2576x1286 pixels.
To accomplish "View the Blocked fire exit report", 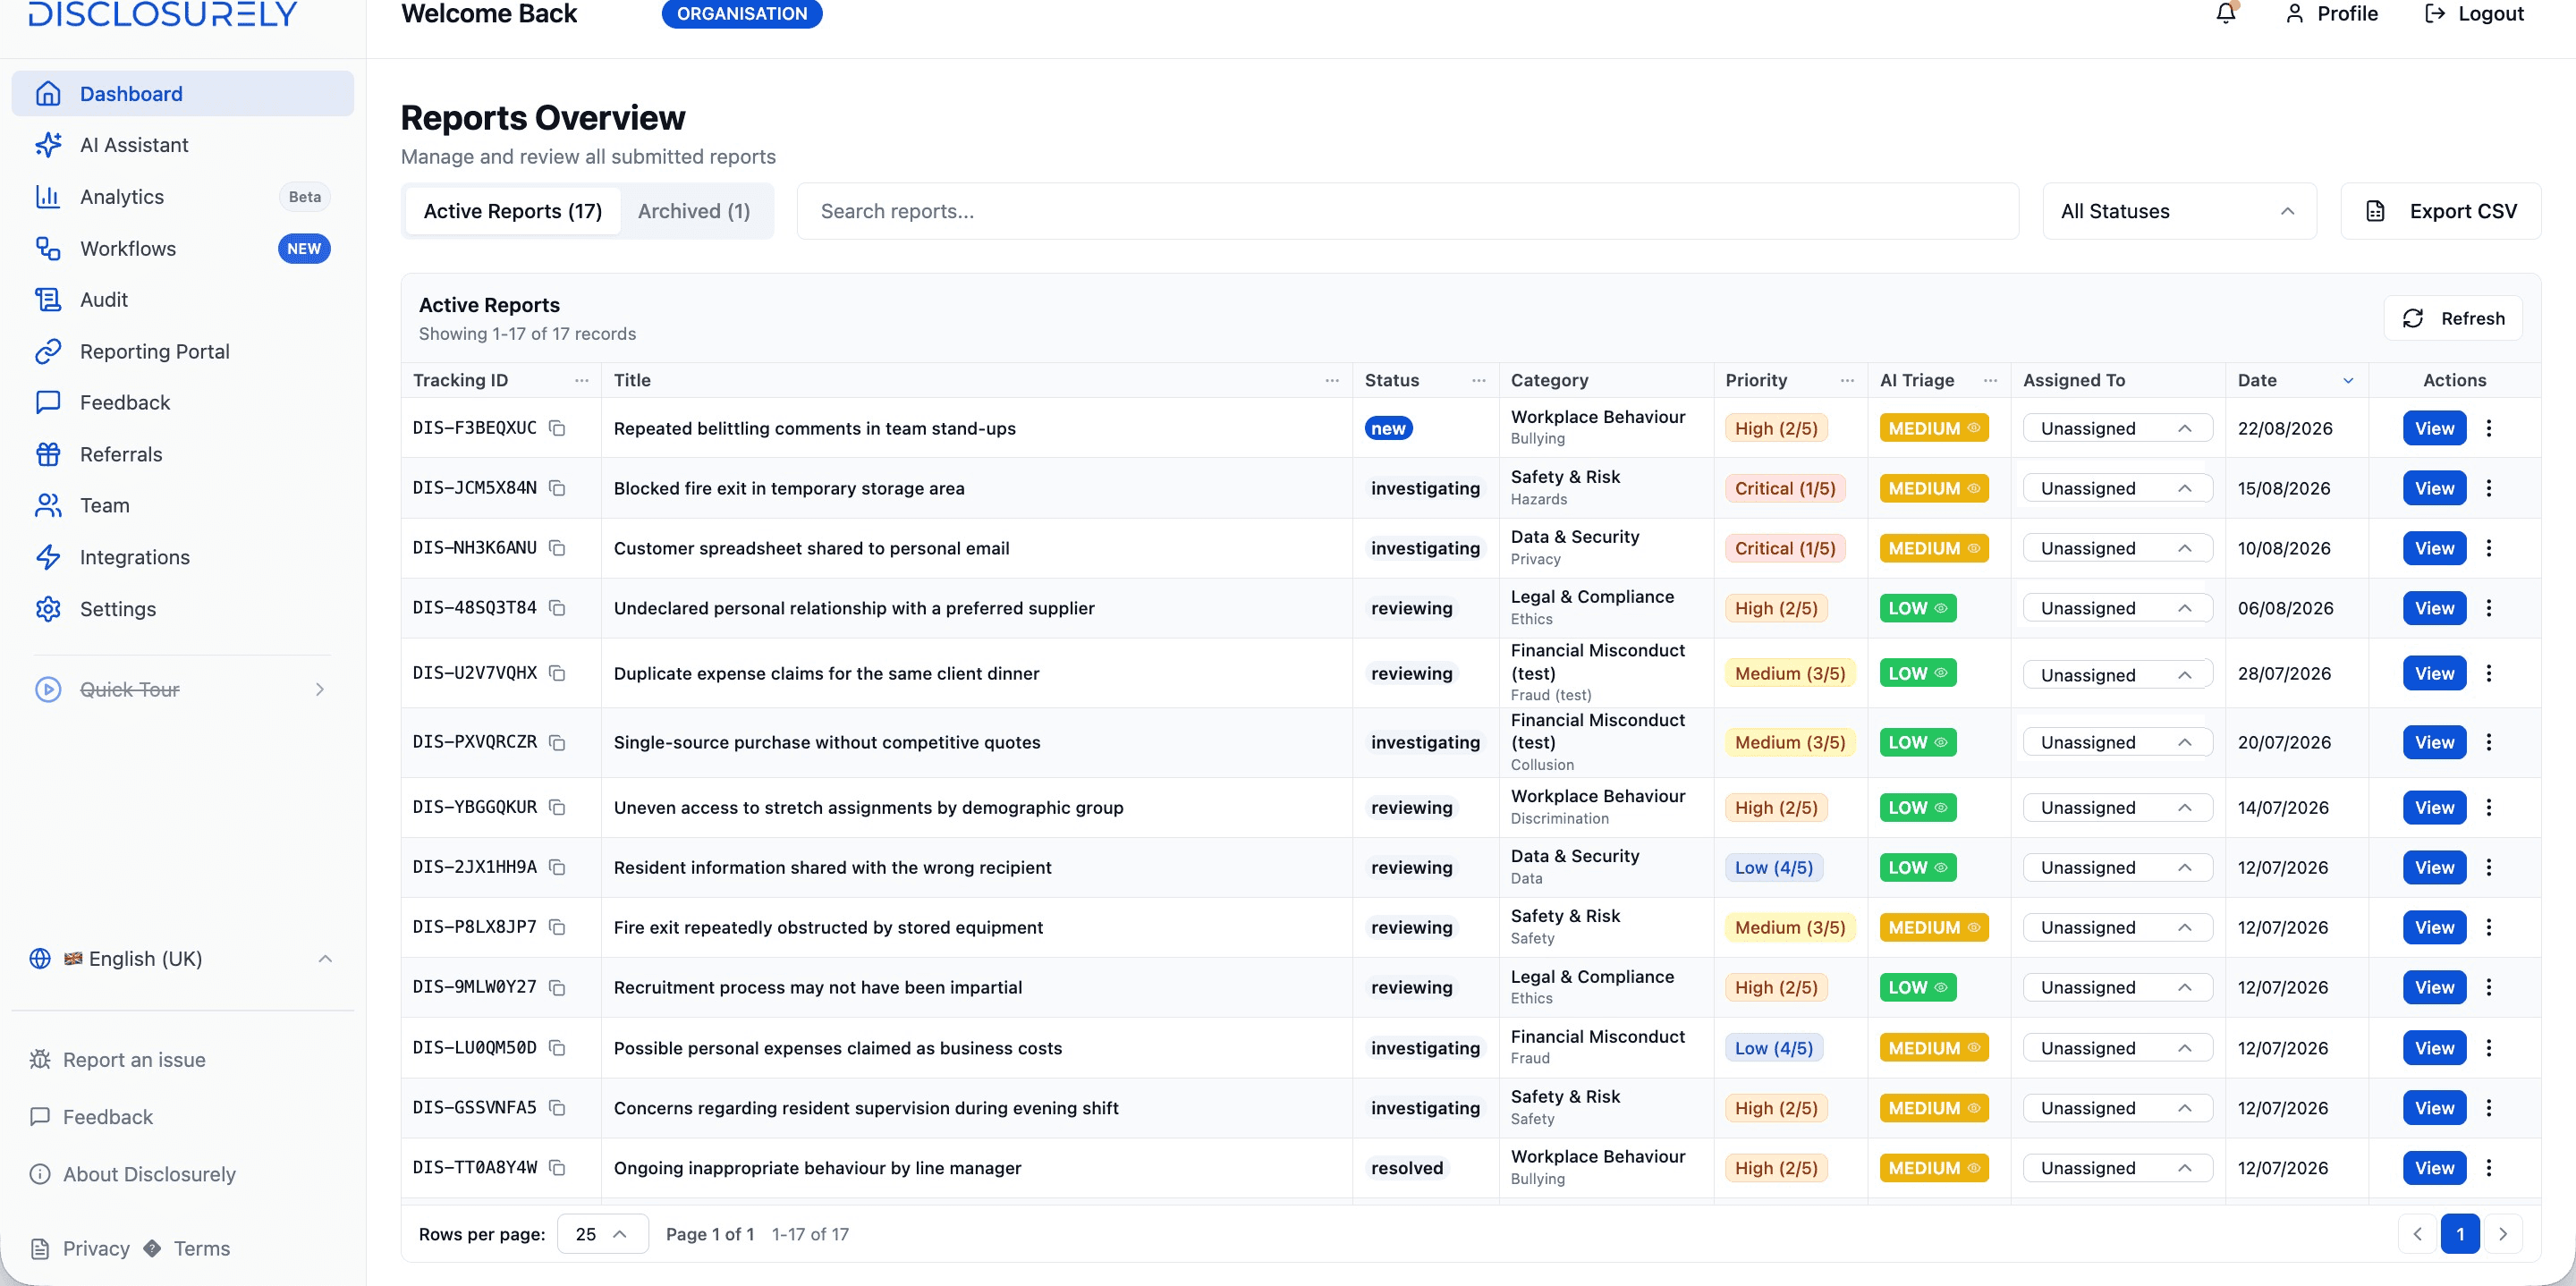I will (x=2434, y=488).
